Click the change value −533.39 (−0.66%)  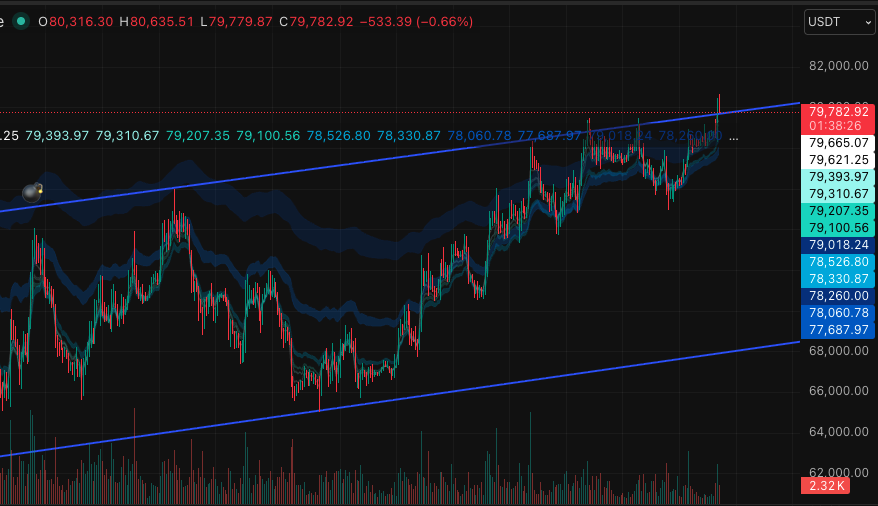point(416,22)
